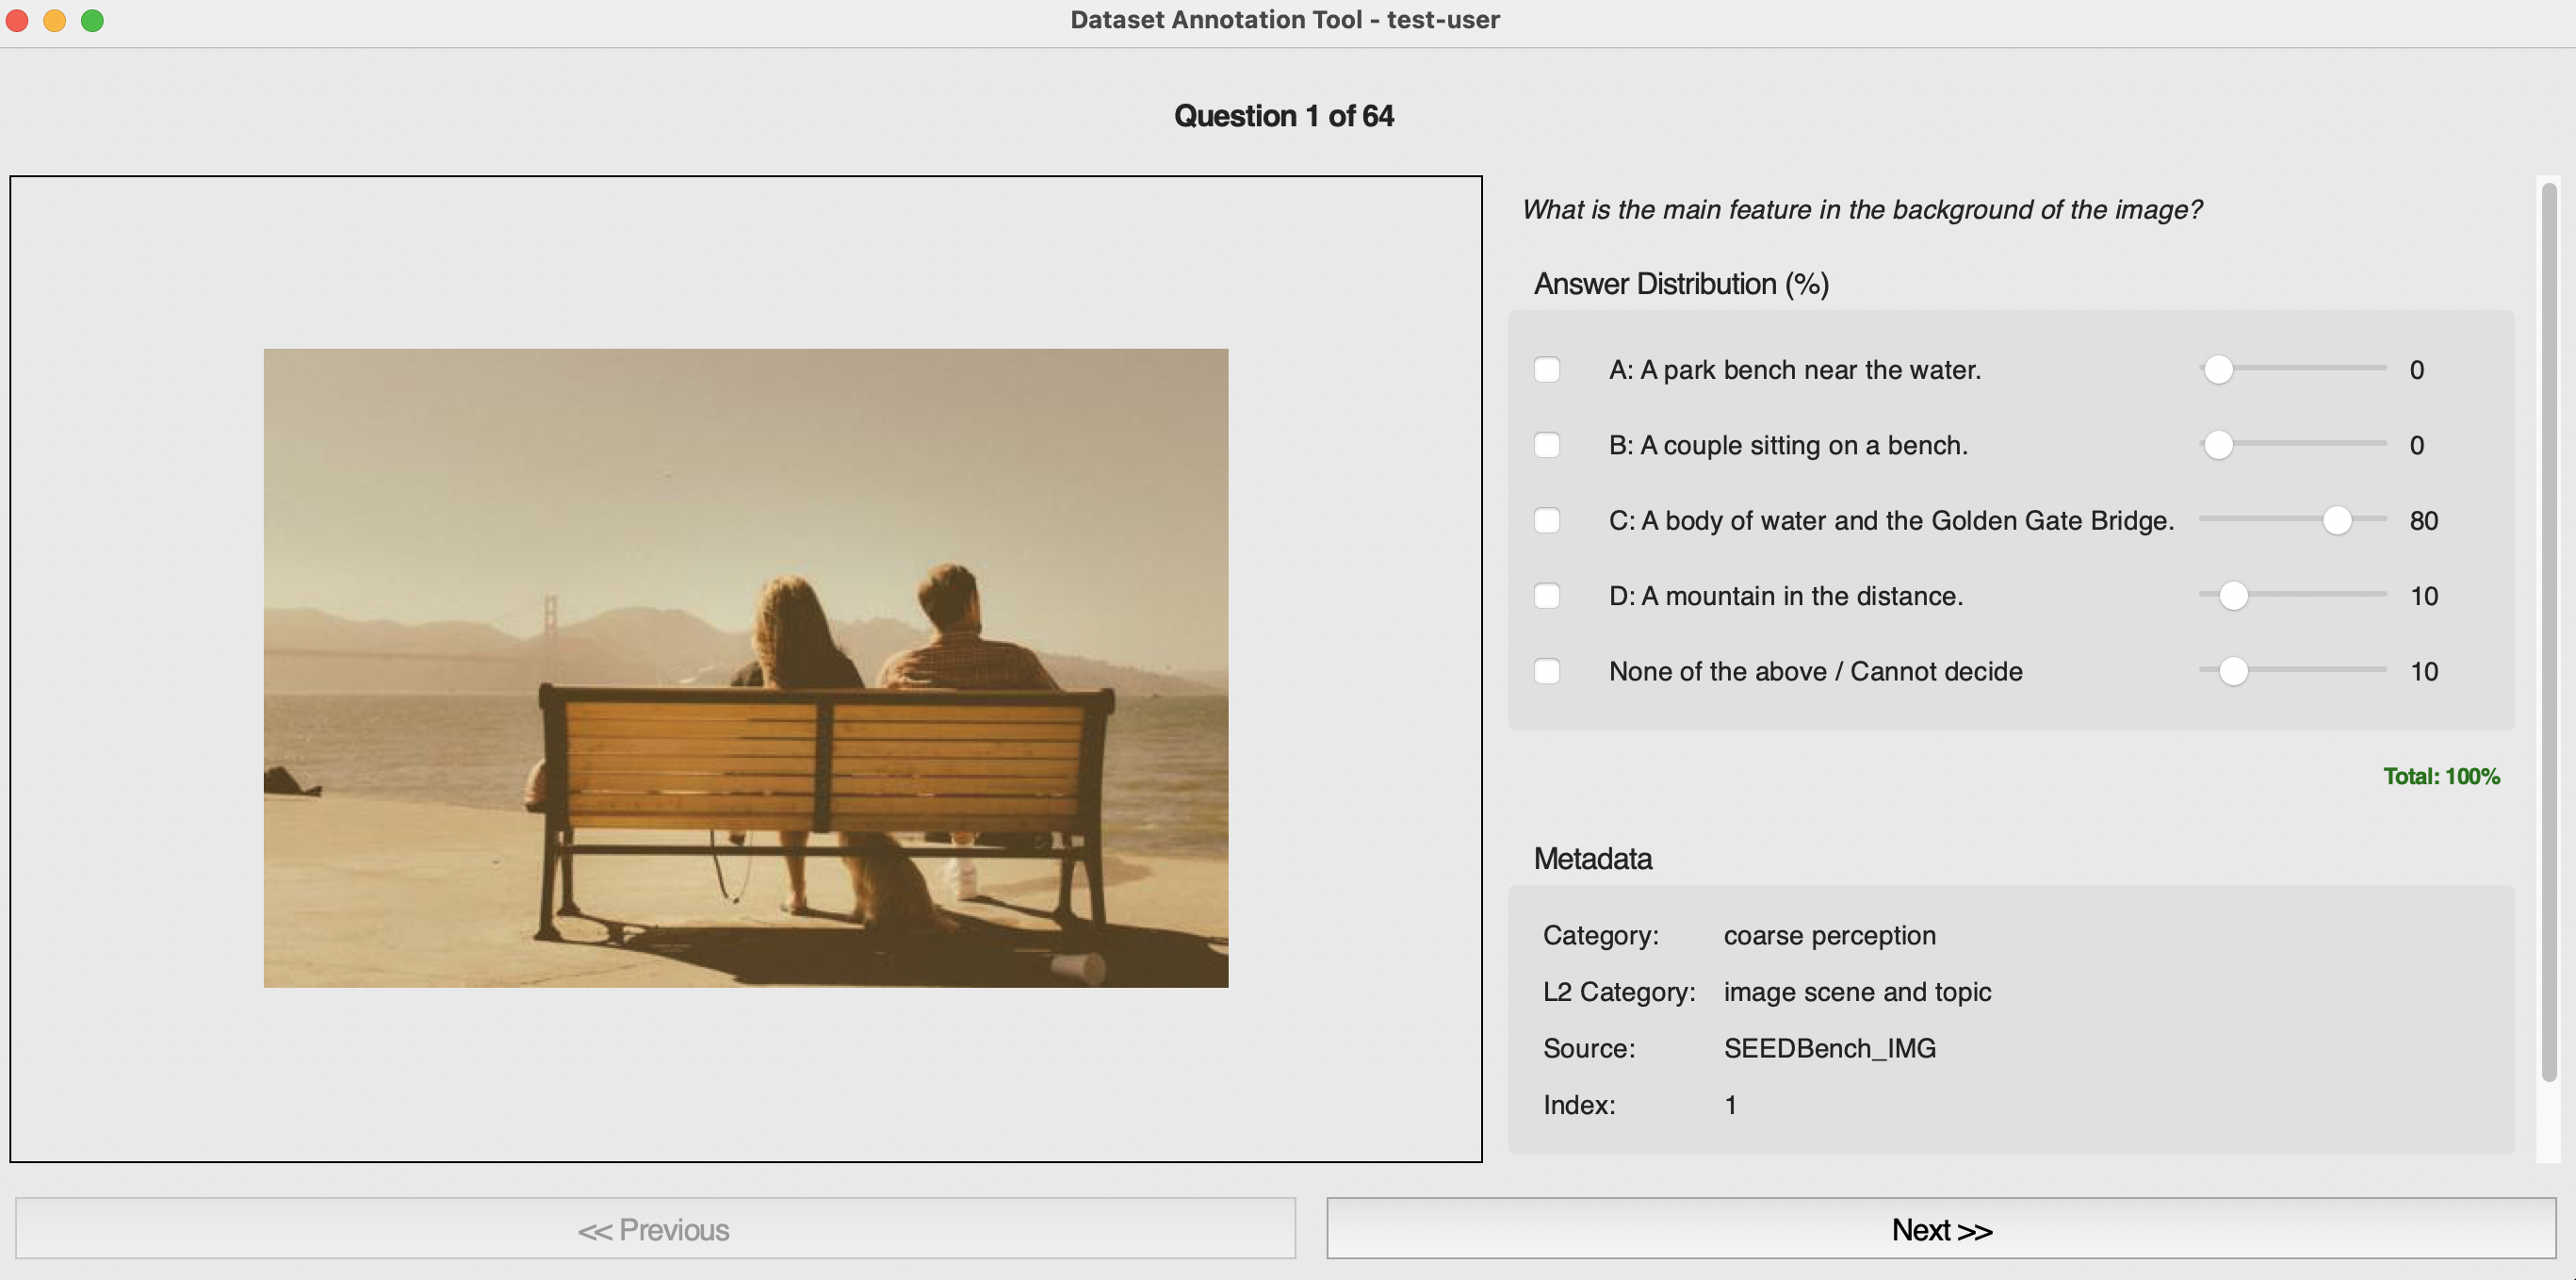The height and width of the screenshot is (1280, 2576).
Task: Click slider handle for option B
Action: (x=2218, y=445)
